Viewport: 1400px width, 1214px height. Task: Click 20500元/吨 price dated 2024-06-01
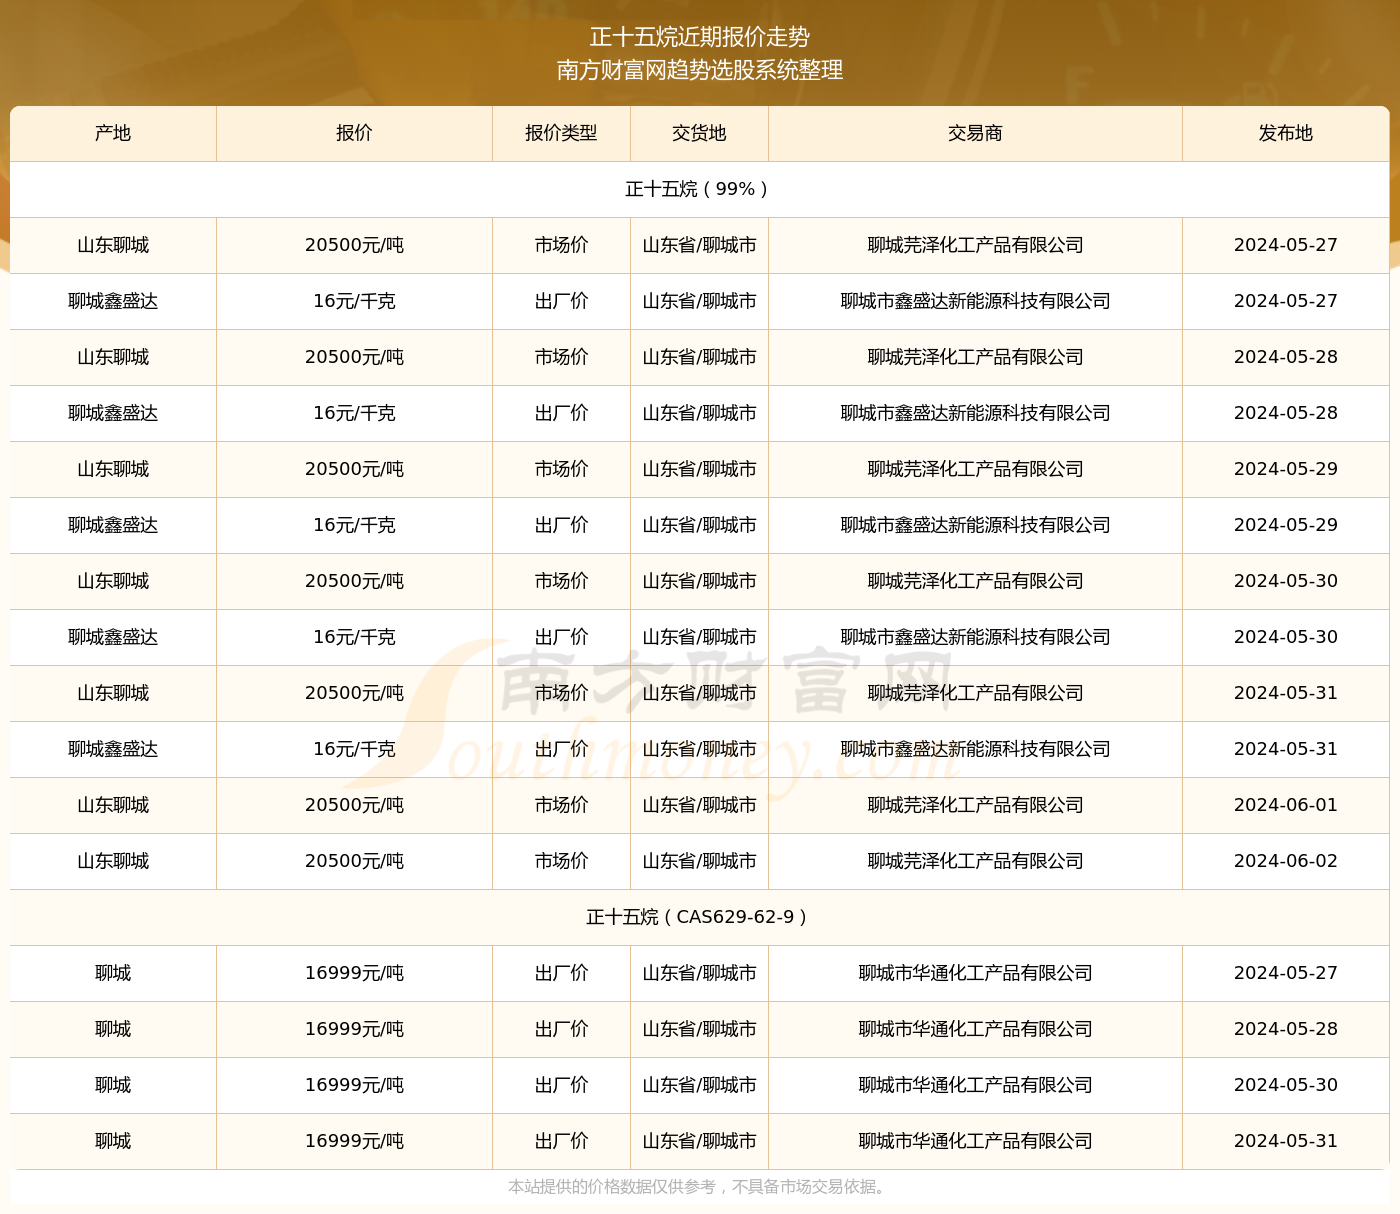[x=354, y=805]
